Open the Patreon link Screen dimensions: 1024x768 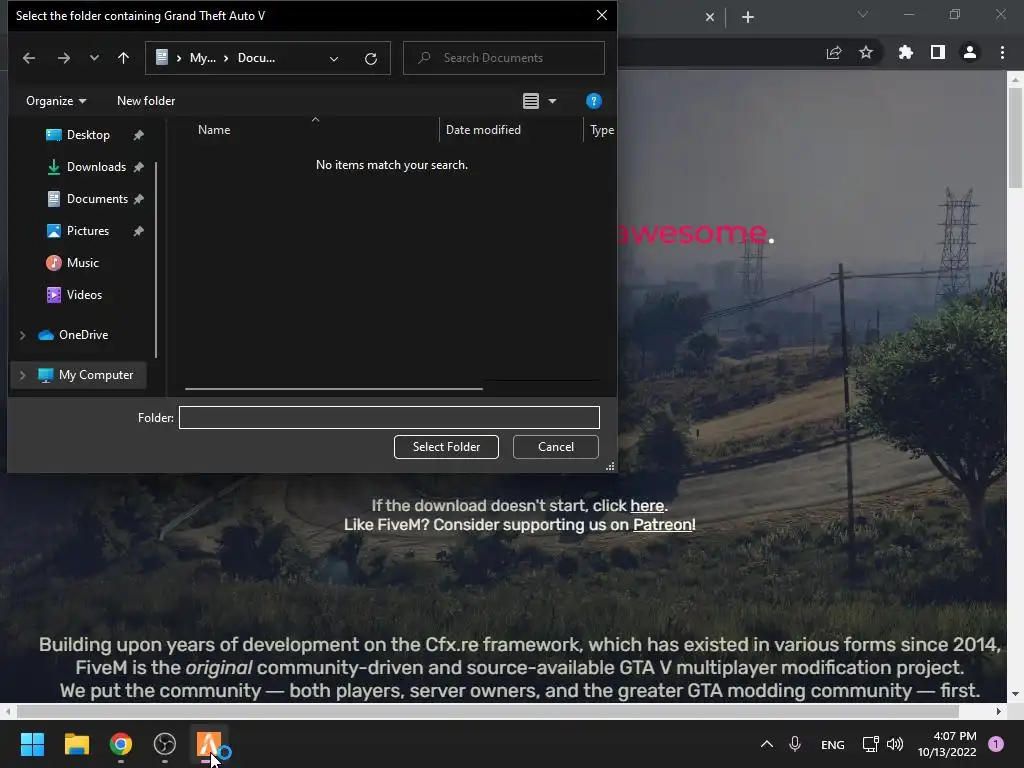pyautogui.click(x=662, y=525)
